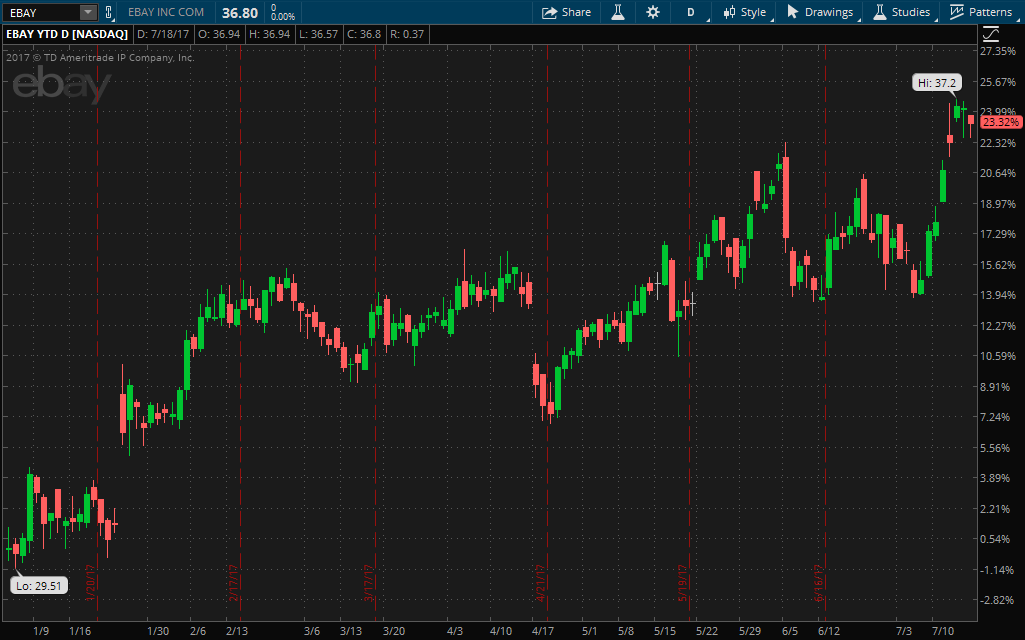Click into the EBAY symbol input field
This screenshot has height=640, width=1025.
coord(40,12)
